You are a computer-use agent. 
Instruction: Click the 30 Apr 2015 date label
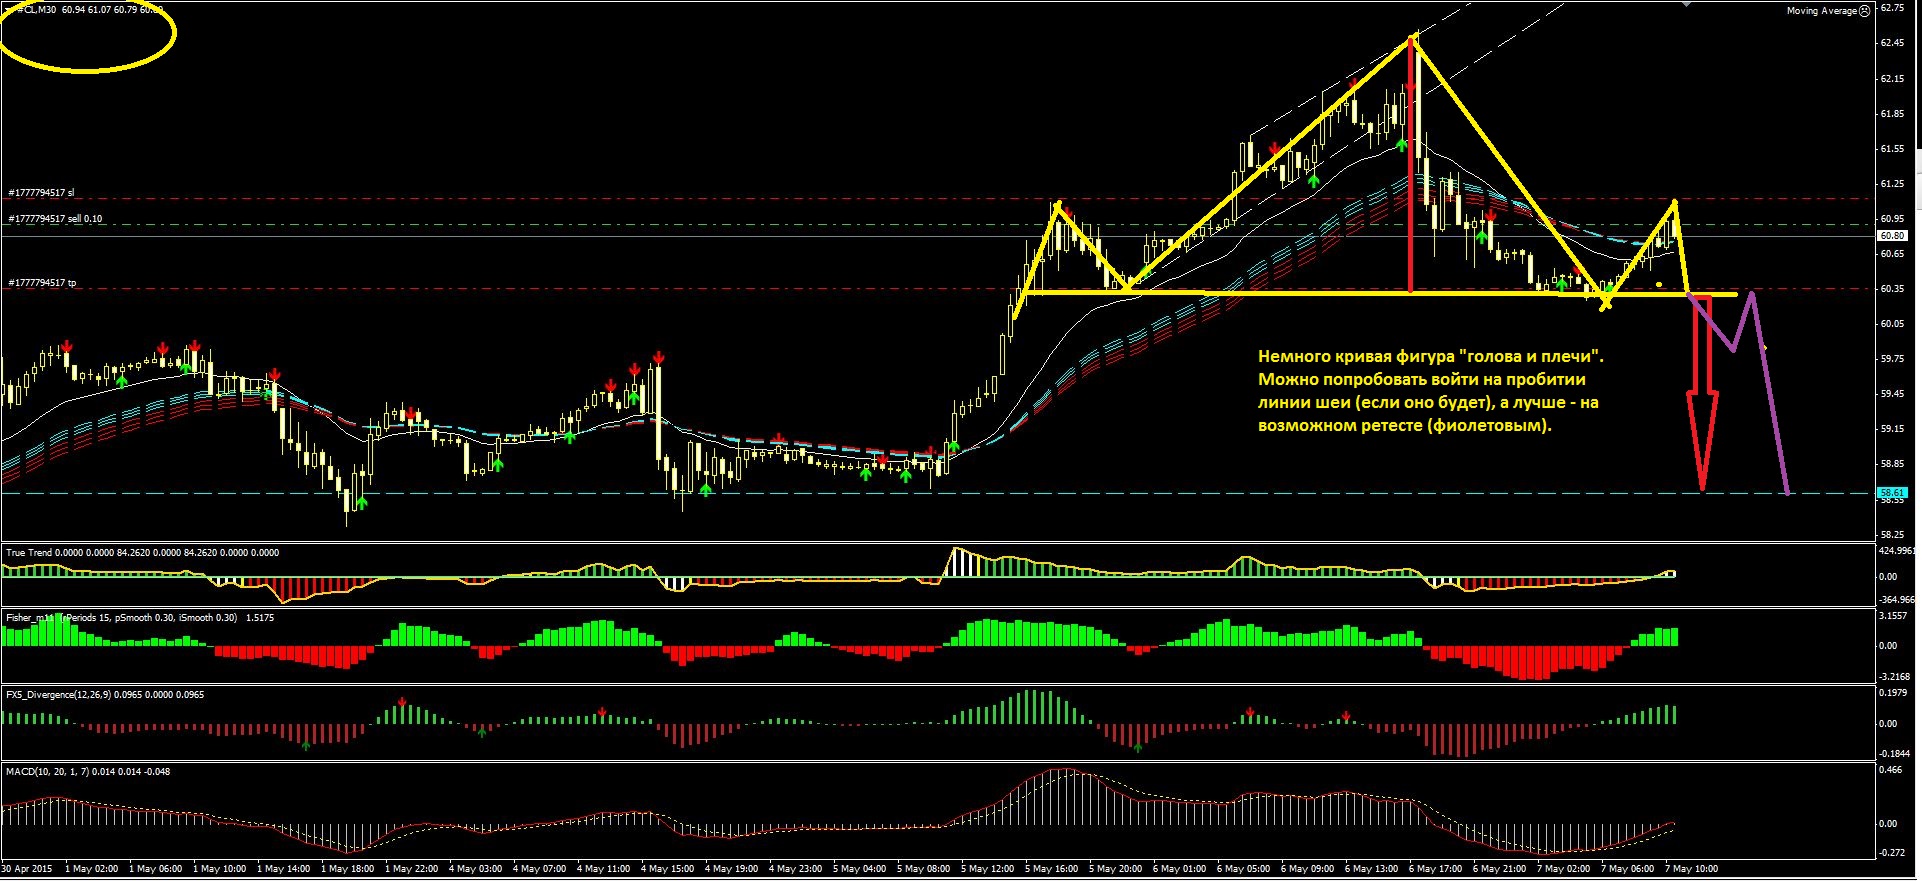[x=27, y=869]
